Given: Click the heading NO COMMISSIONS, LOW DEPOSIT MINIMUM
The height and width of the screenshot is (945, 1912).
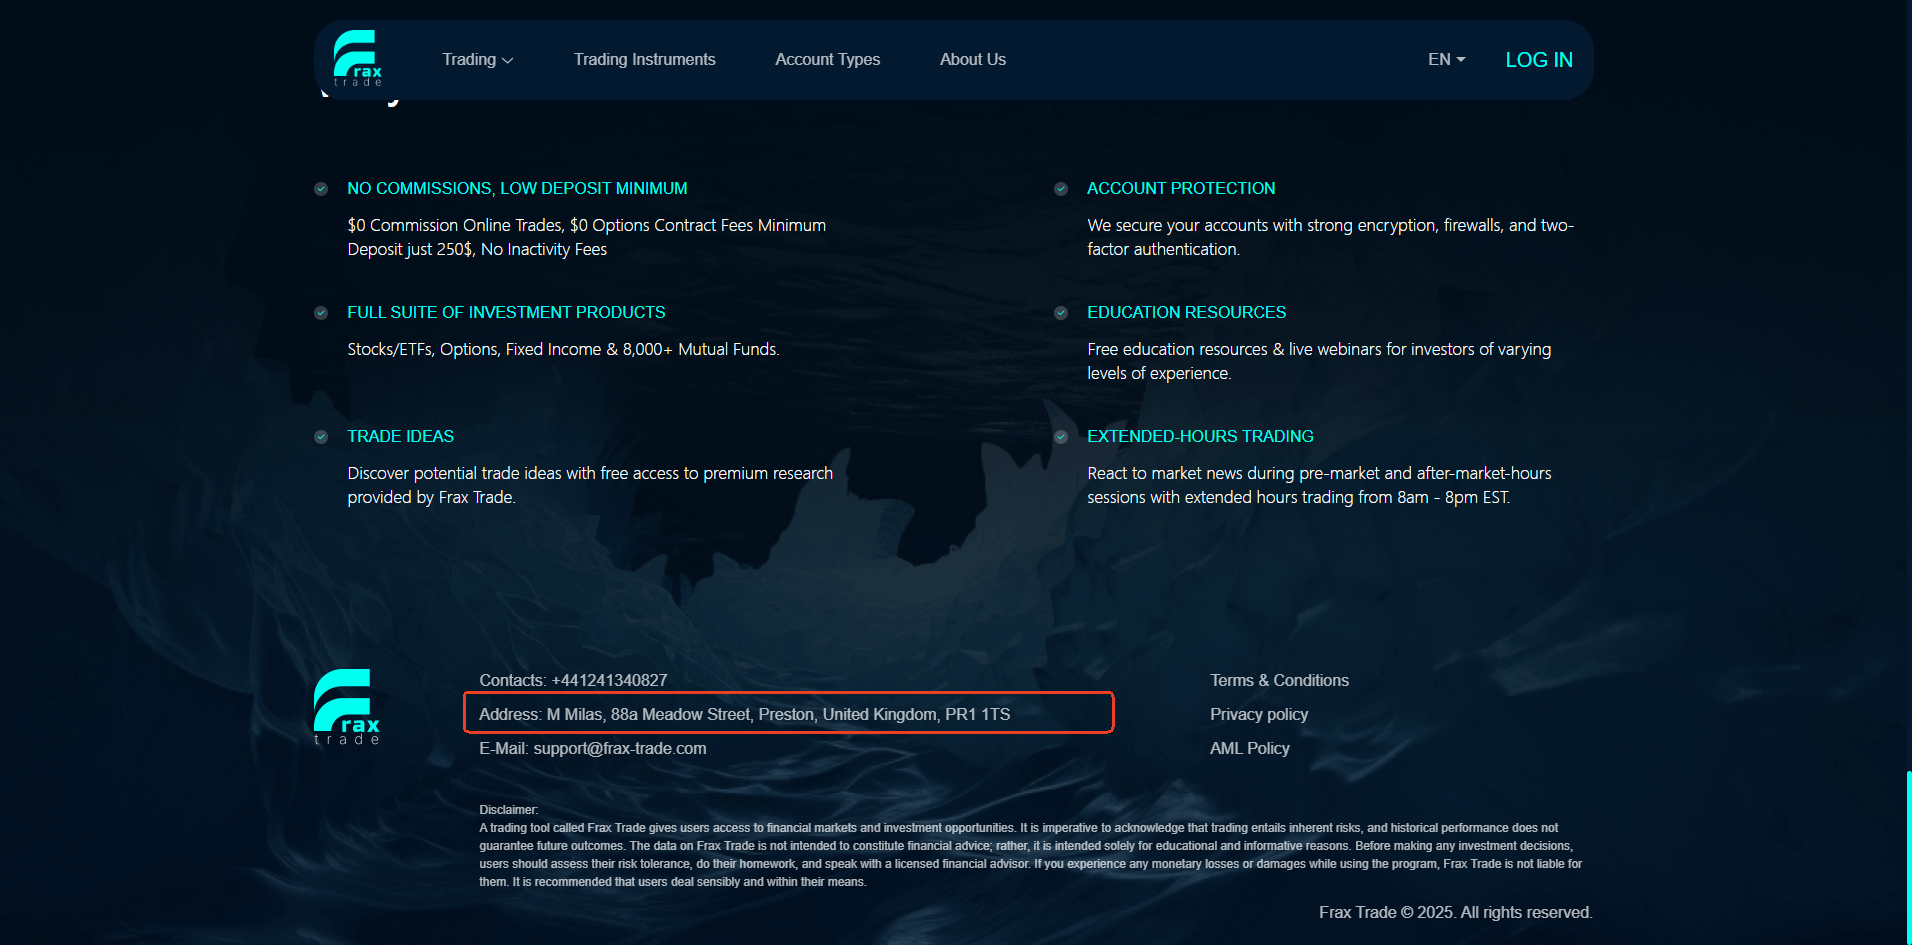Looking at the screenshot, I should click(517, 188).
